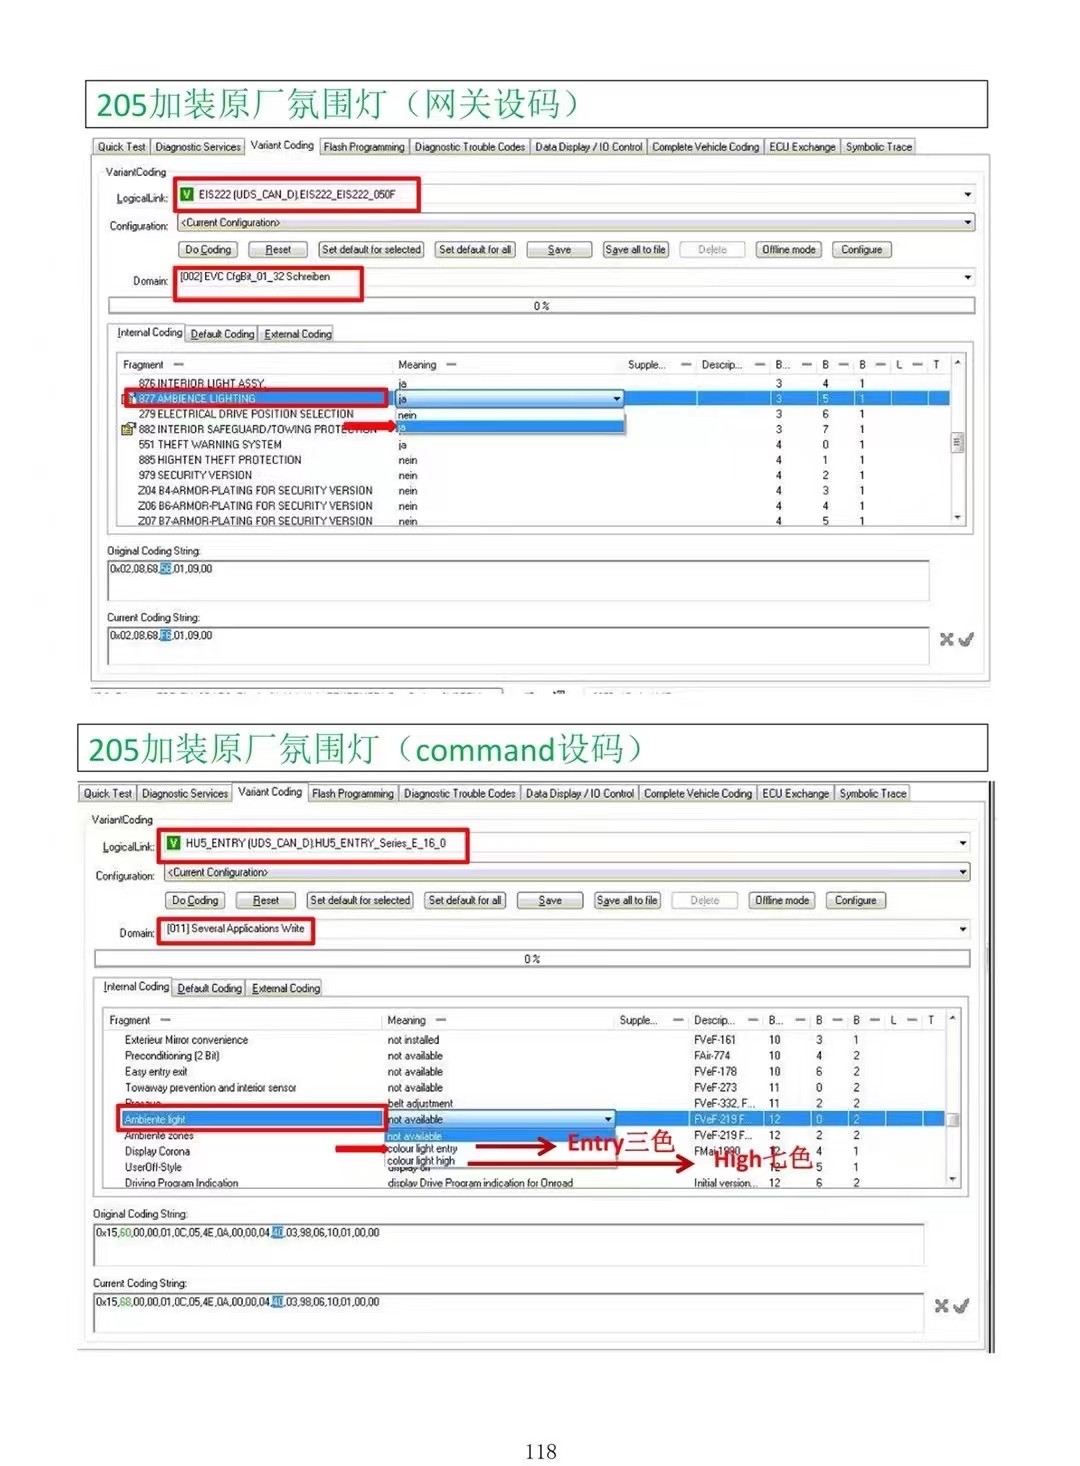The height and width of the screenshot is (1466, 1080).
Task: Open Symbolic Trace tab in EIS222 window
Action: pos(878,147)
